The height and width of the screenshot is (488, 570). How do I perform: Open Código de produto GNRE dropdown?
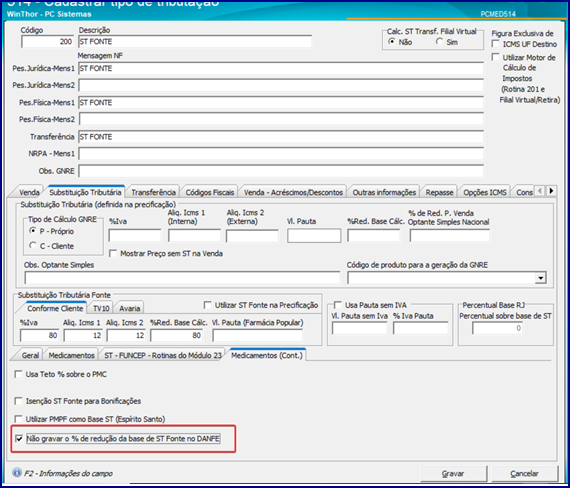coord(541,278)
